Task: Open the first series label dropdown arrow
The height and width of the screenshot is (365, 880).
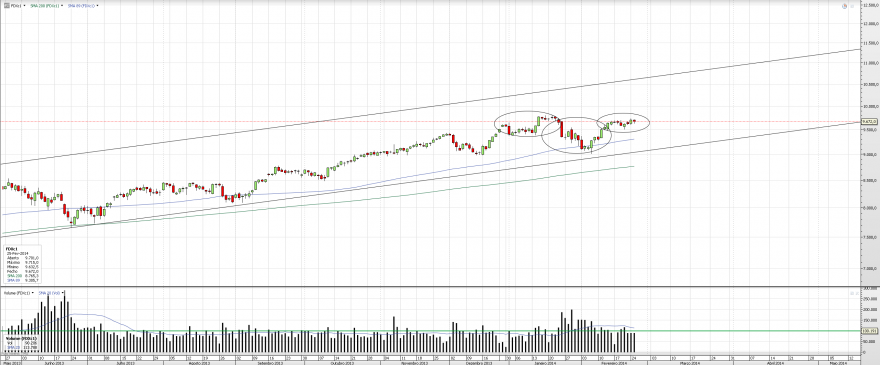Action: coord(25,6)
